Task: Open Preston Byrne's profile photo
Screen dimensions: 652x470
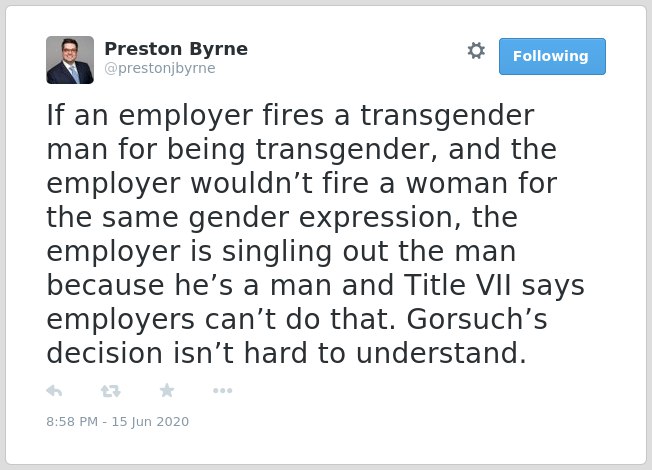Action: coord(70,60)
